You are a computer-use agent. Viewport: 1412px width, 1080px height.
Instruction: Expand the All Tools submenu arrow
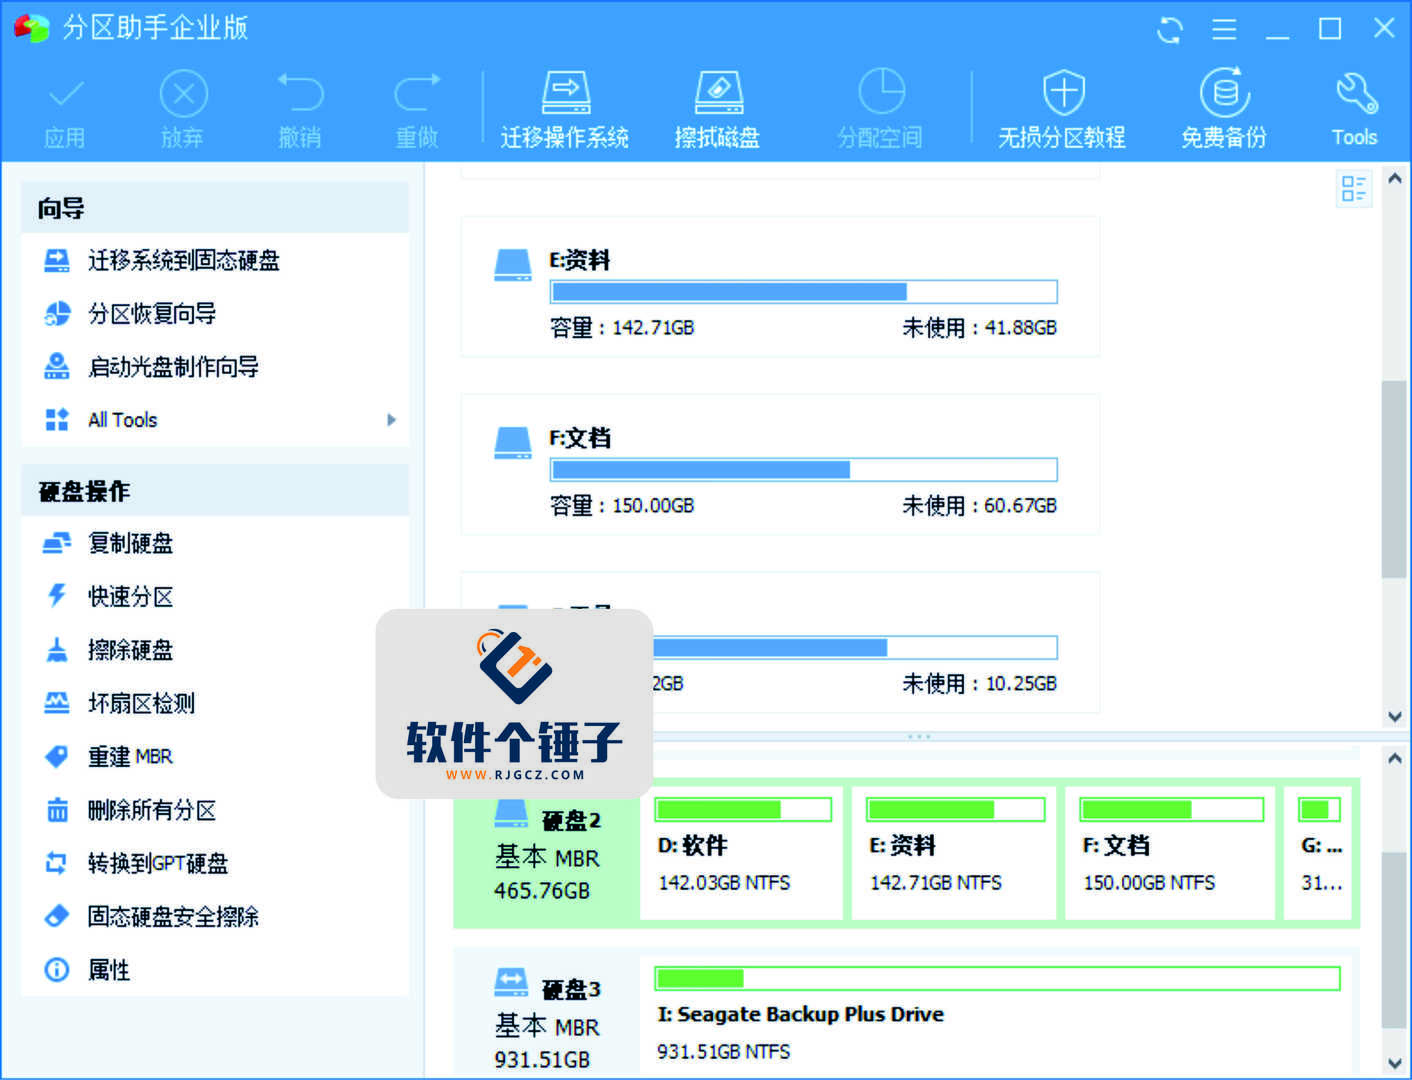coord(391,420)
